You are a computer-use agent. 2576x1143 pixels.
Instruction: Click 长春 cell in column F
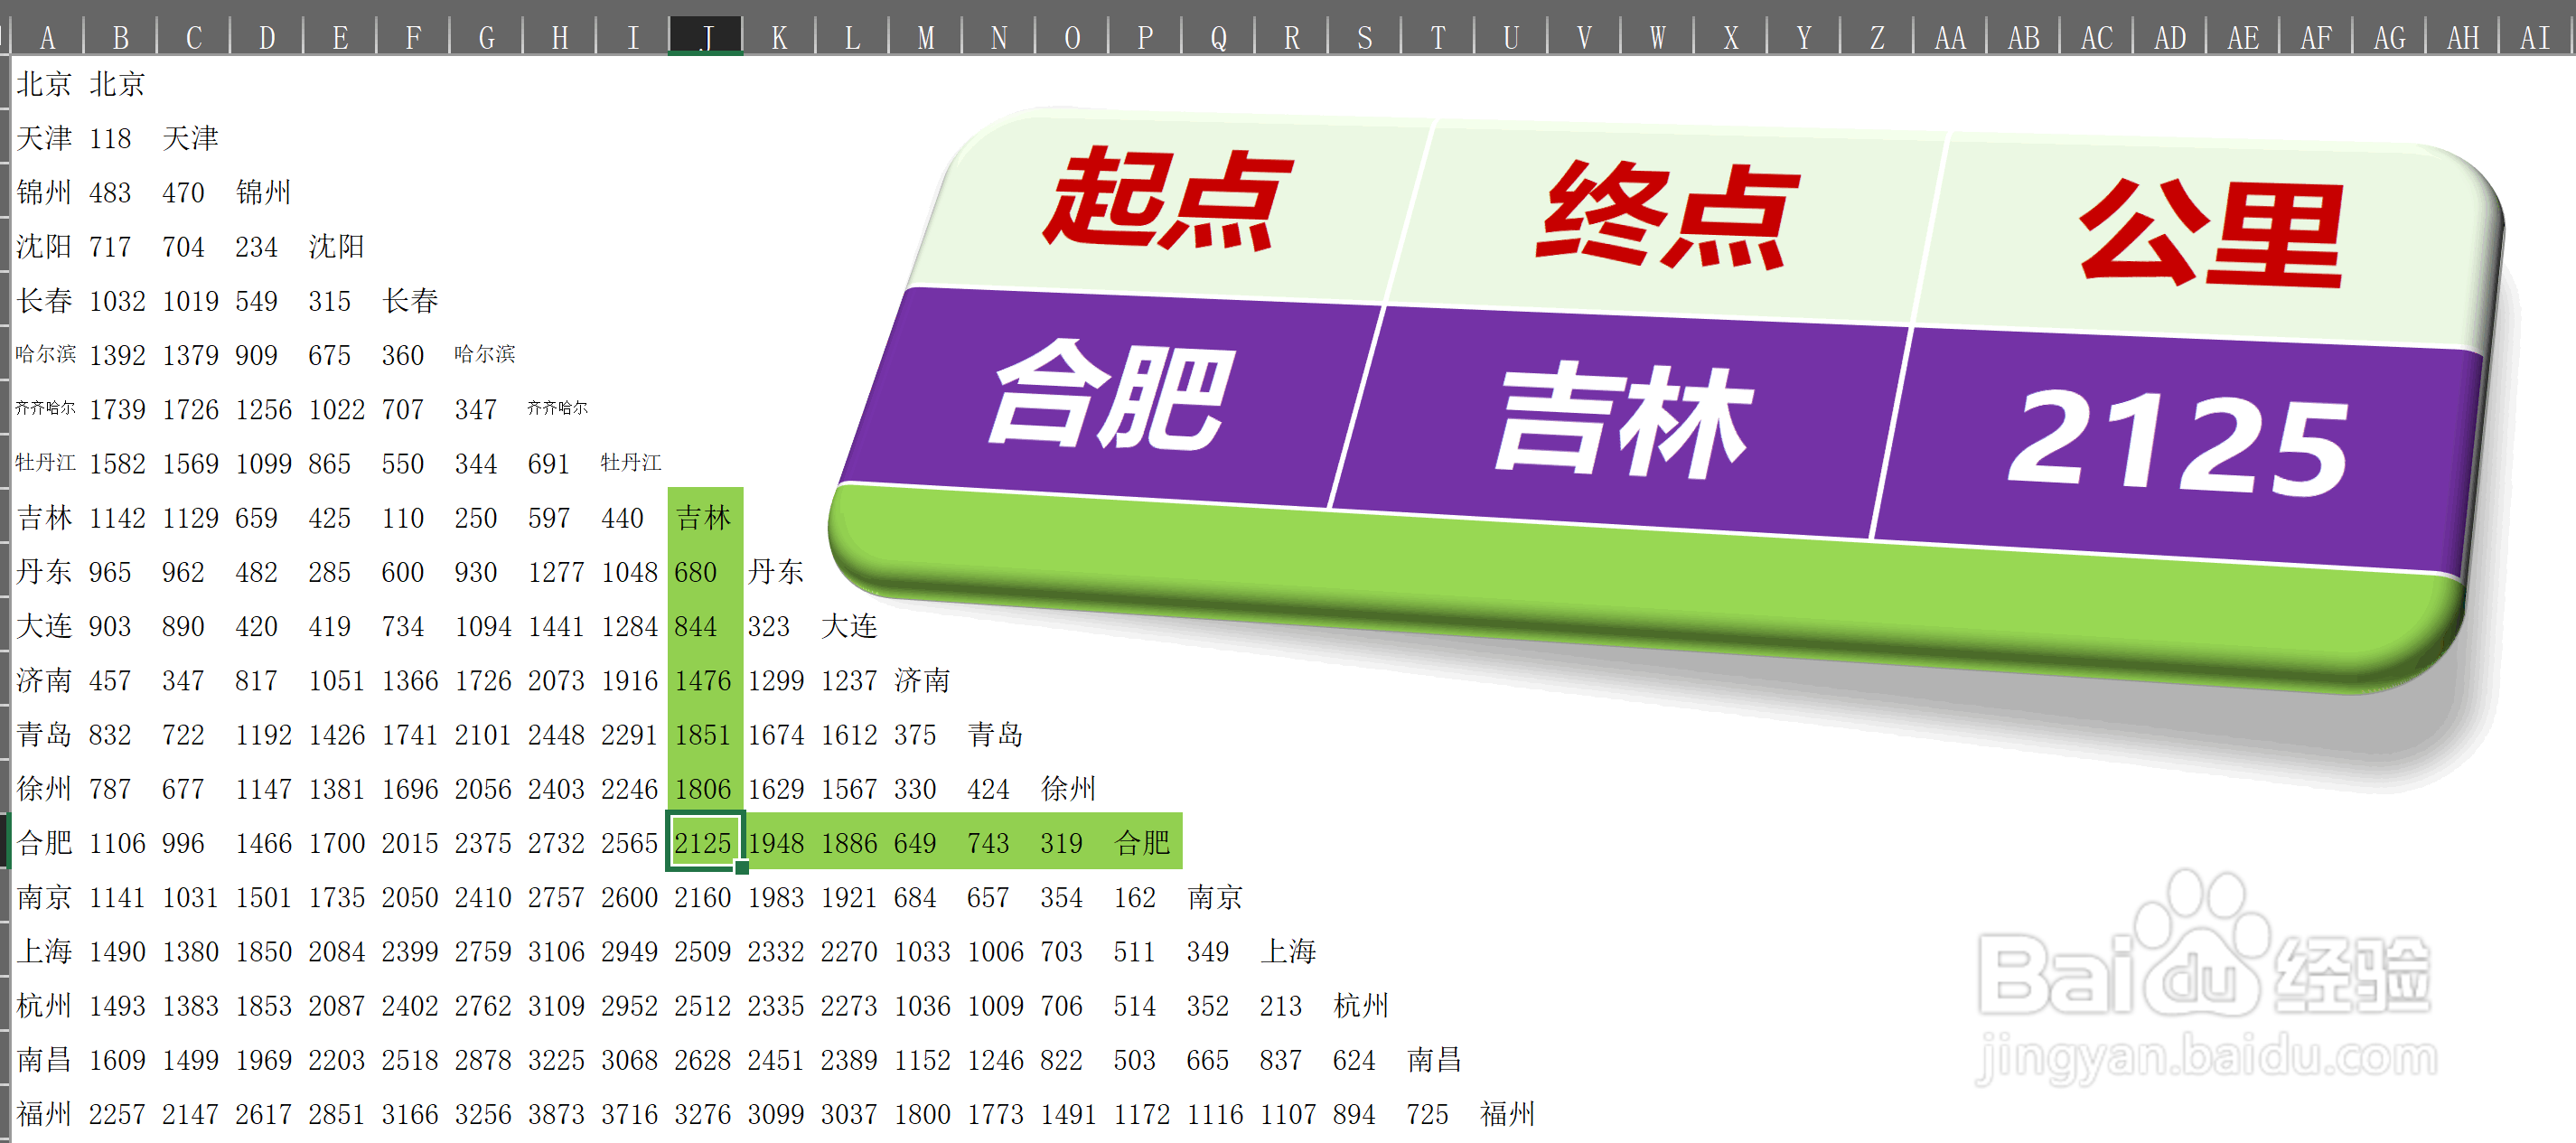point(410,300)
